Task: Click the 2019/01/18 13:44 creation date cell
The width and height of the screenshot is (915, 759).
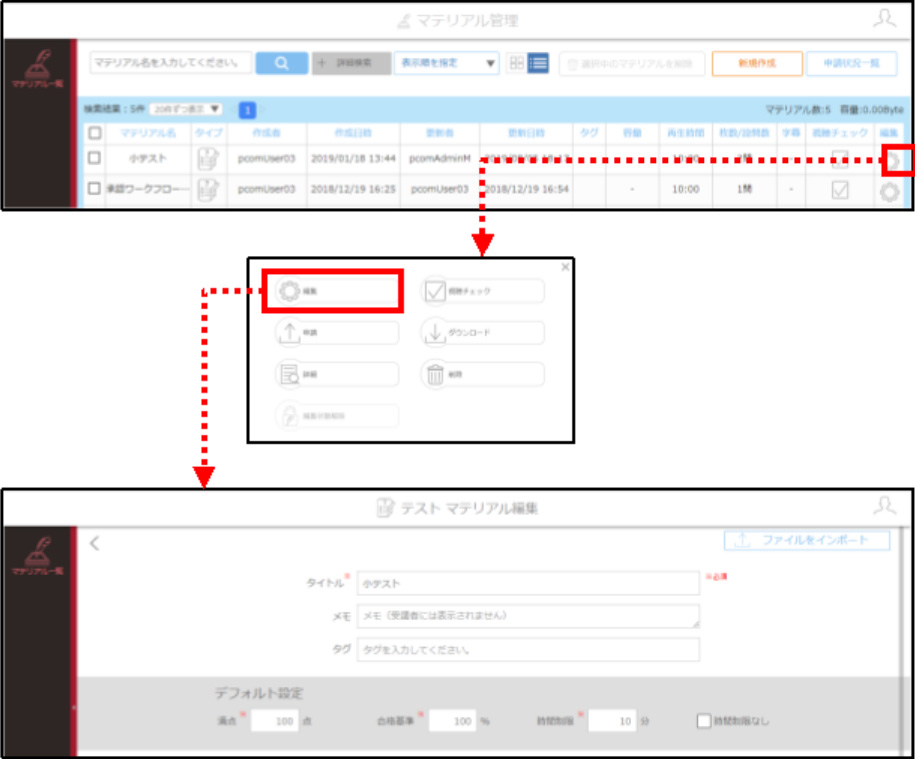Action: pos(353,158)
